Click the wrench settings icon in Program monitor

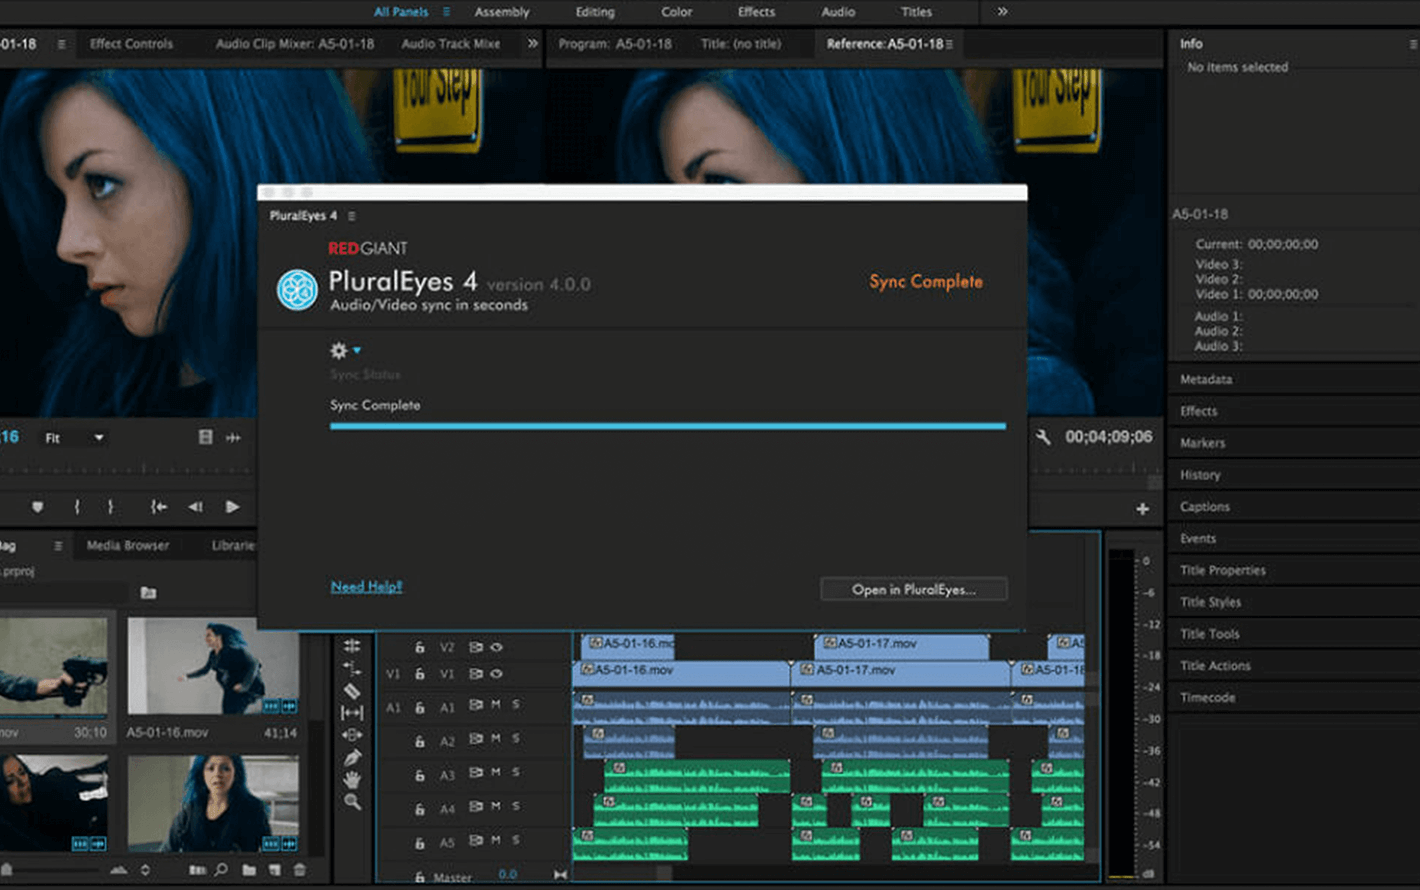(x=1043, y=437)
